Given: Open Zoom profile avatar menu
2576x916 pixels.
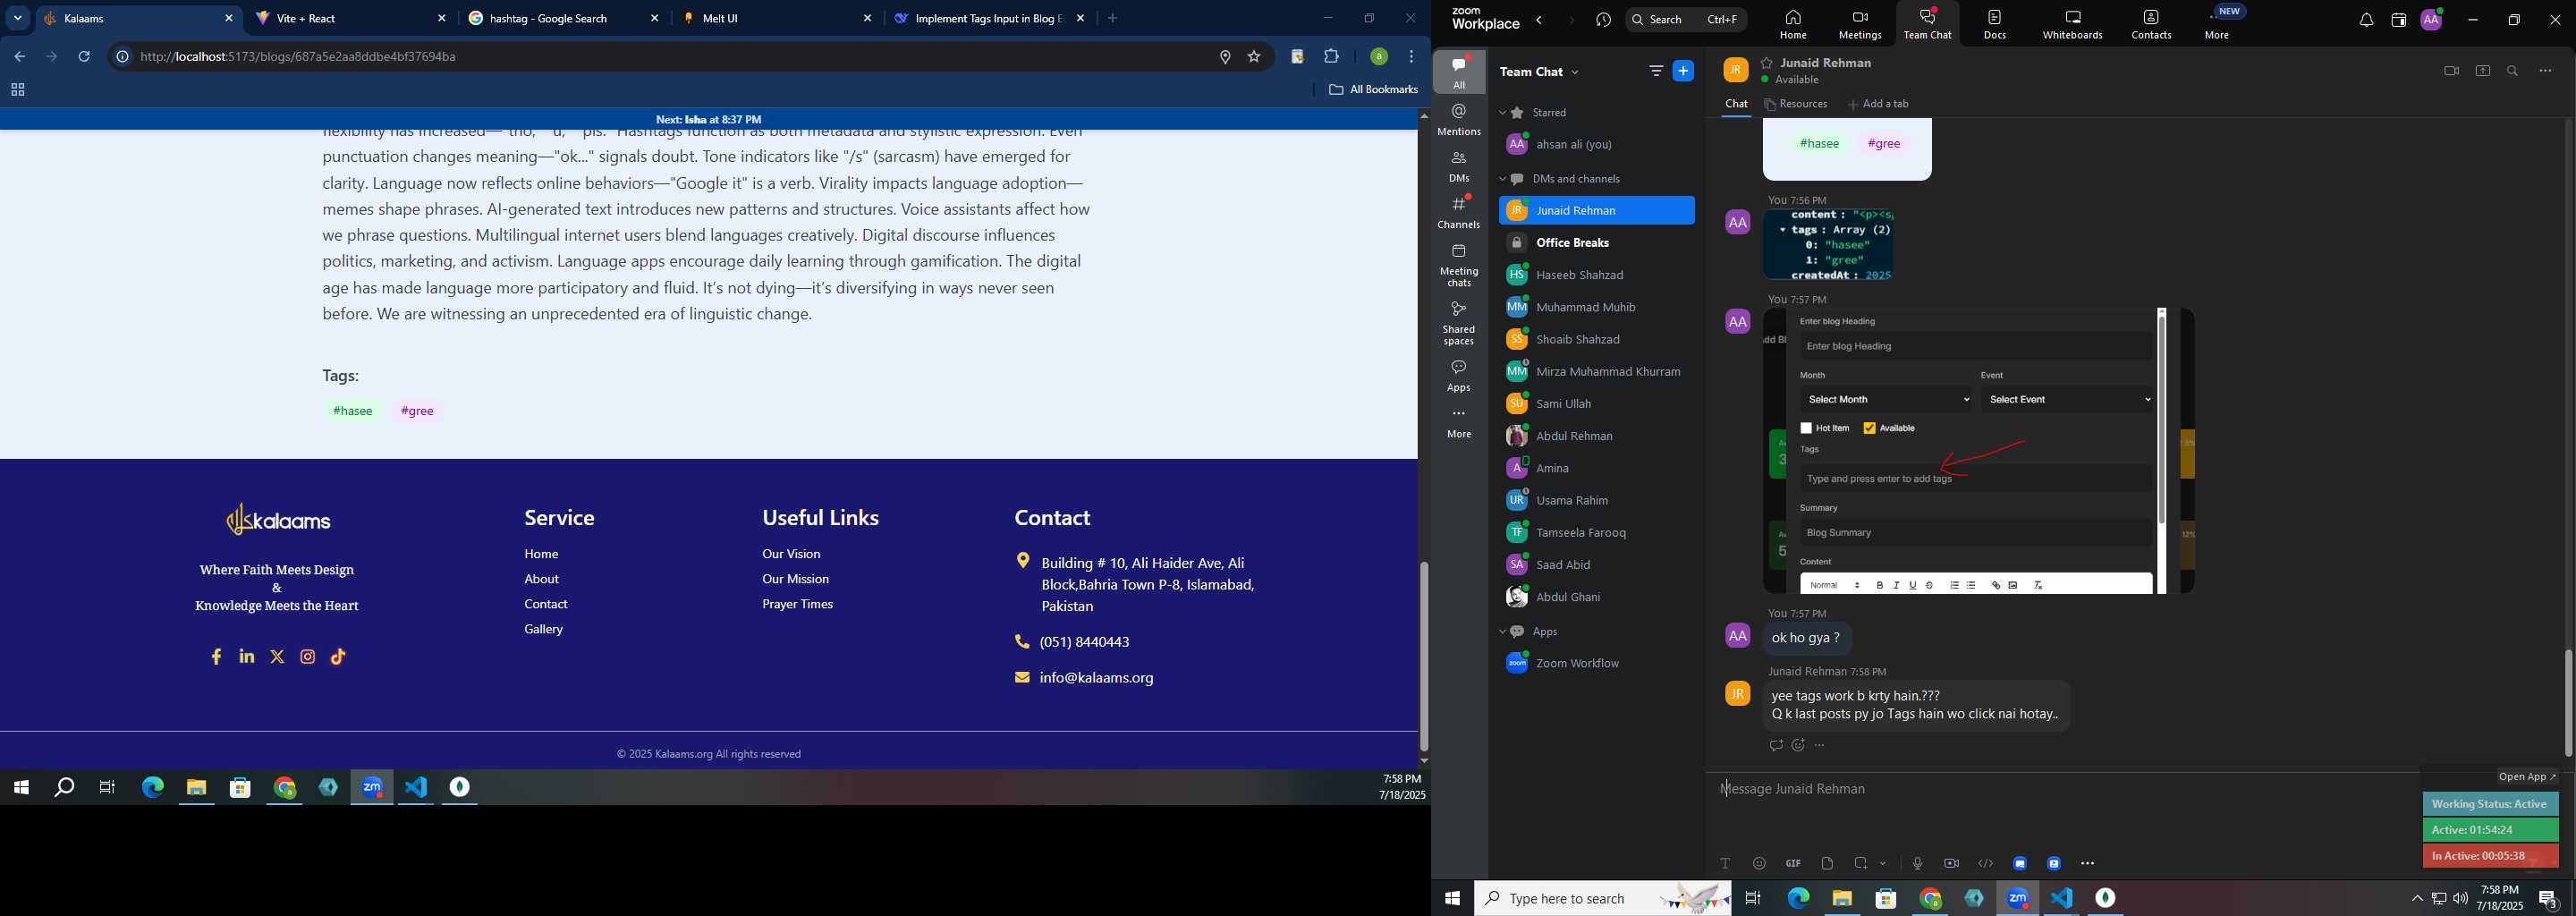Looking at the screenshot, I should click(2431, 19).
